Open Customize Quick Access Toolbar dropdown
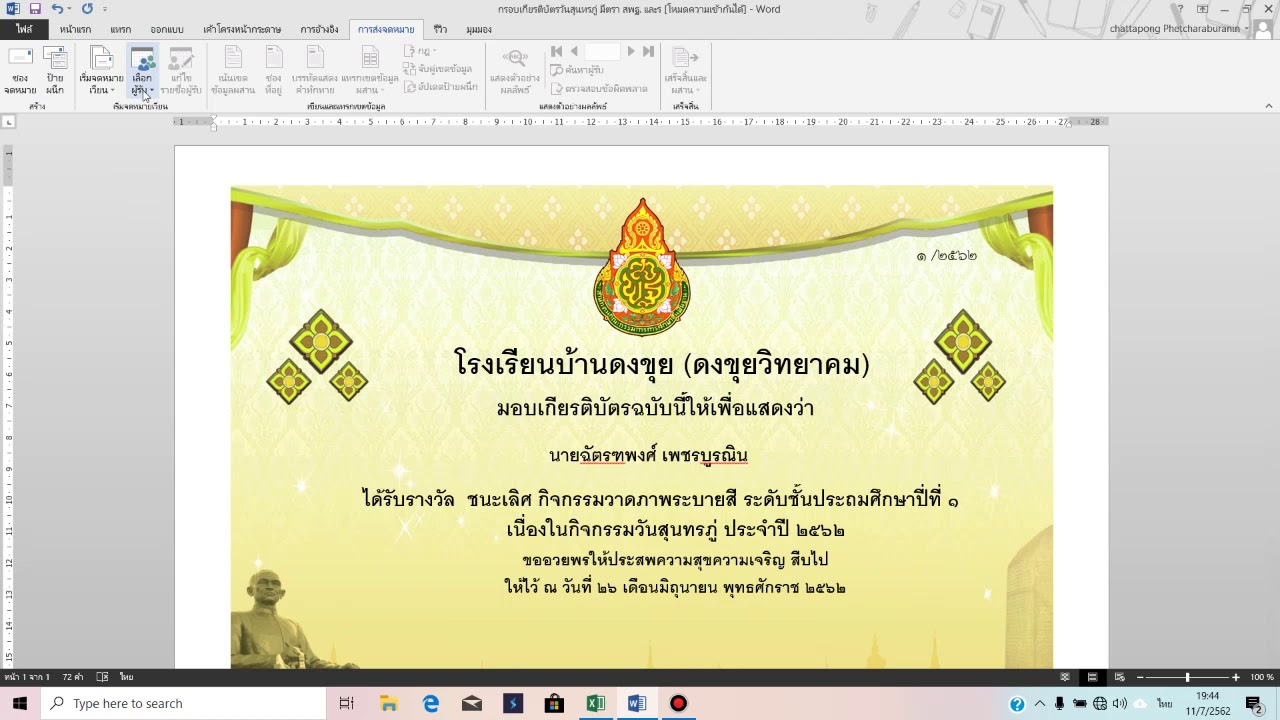This screenshot has width=1280, height=720. pos(105,10)
